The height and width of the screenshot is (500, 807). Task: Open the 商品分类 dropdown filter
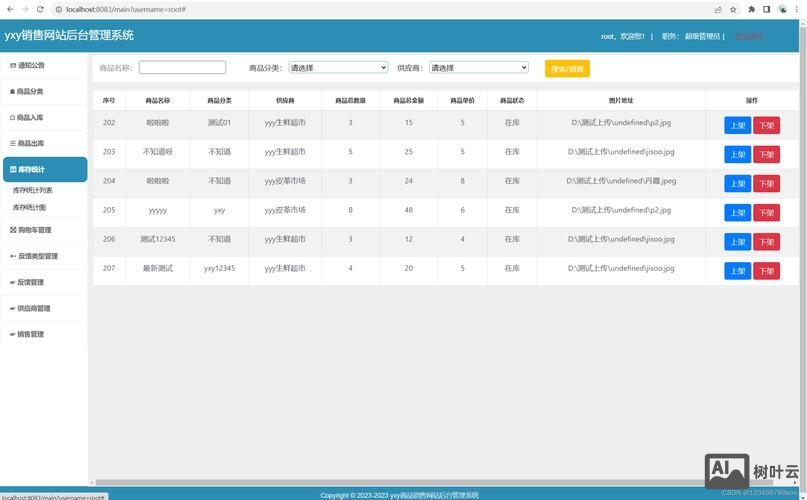click(337, 68)
